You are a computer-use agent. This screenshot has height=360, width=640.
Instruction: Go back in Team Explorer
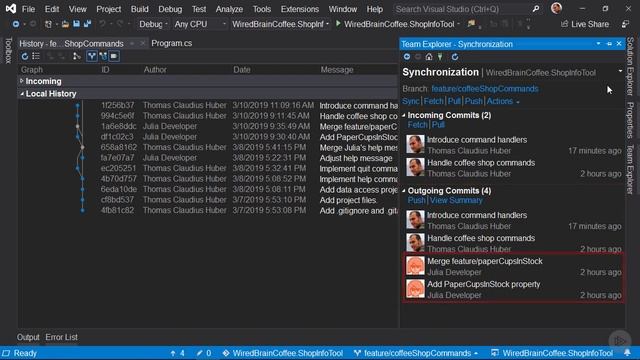point(407,57)
